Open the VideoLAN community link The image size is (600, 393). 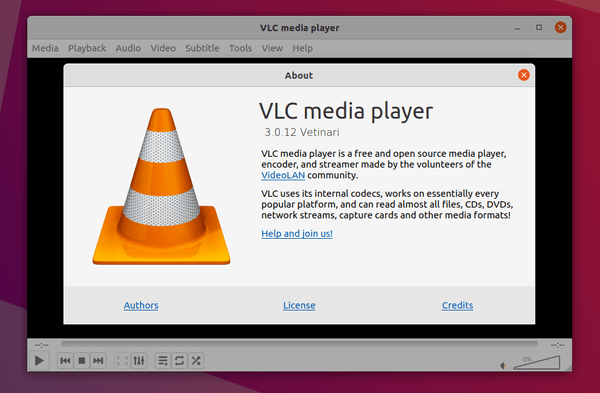pyautogui.click(x=283, y=175)
